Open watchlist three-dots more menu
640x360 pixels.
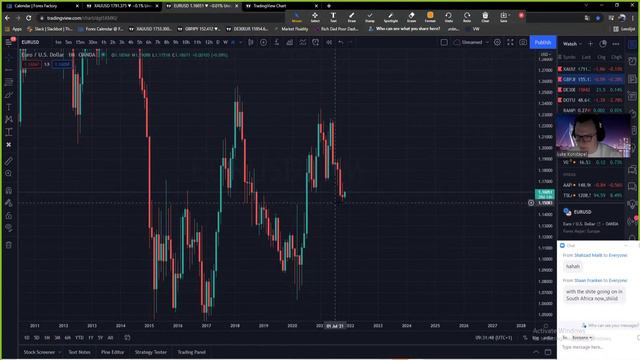(616, 44)
